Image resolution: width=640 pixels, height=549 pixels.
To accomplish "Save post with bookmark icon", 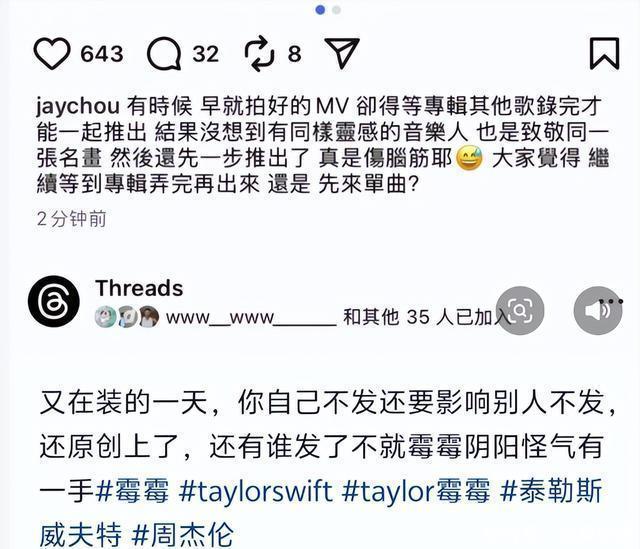I will (x=604, y=53).
